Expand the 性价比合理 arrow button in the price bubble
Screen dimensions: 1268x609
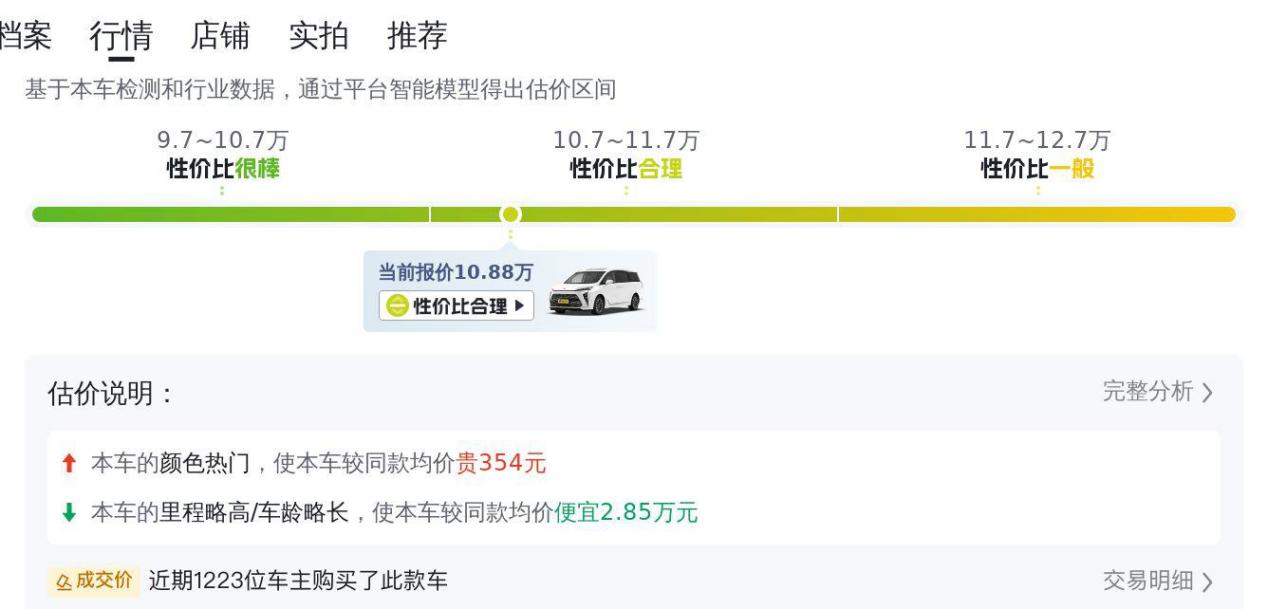click(x=518, y=306)
